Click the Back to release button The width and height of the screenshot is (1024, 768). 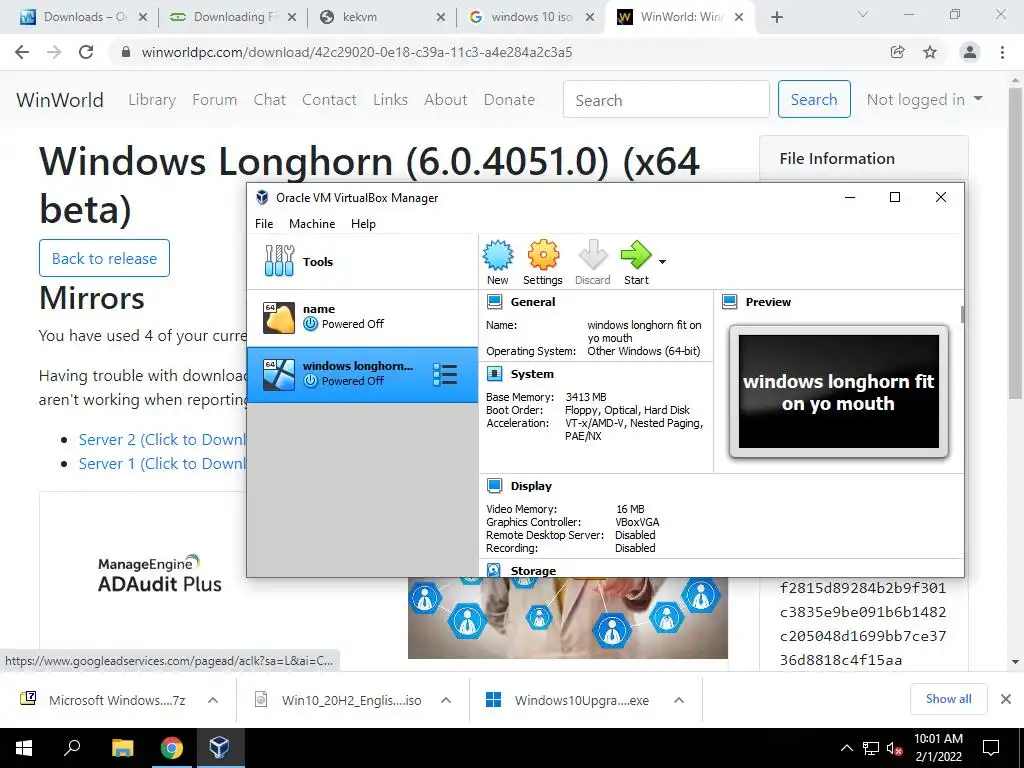click(104, 258)
